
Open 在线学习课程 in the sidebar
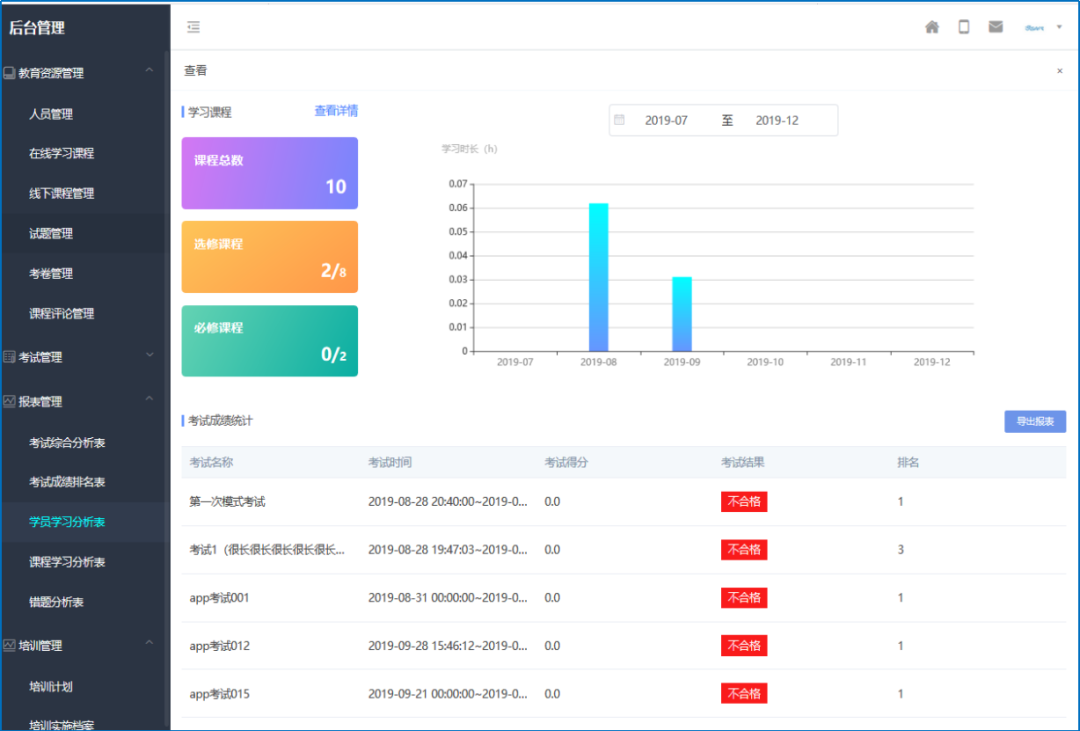(x=61, y=154)
